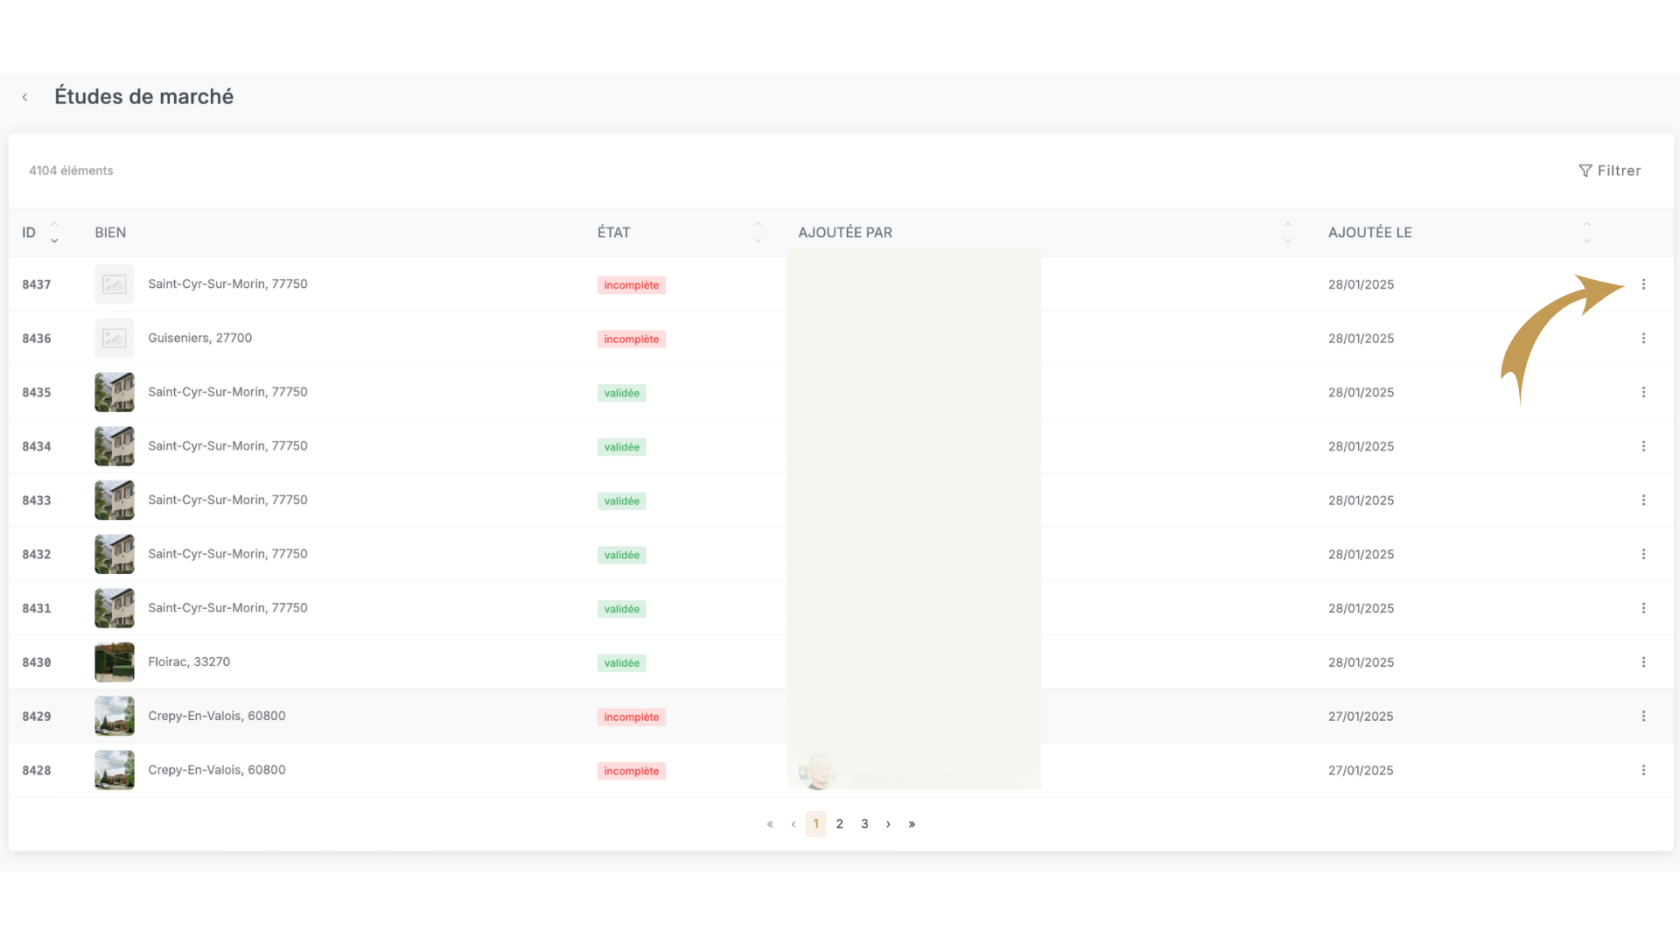
Task: Open the three-dot menu for row 8437
Action: [1643, 285]
